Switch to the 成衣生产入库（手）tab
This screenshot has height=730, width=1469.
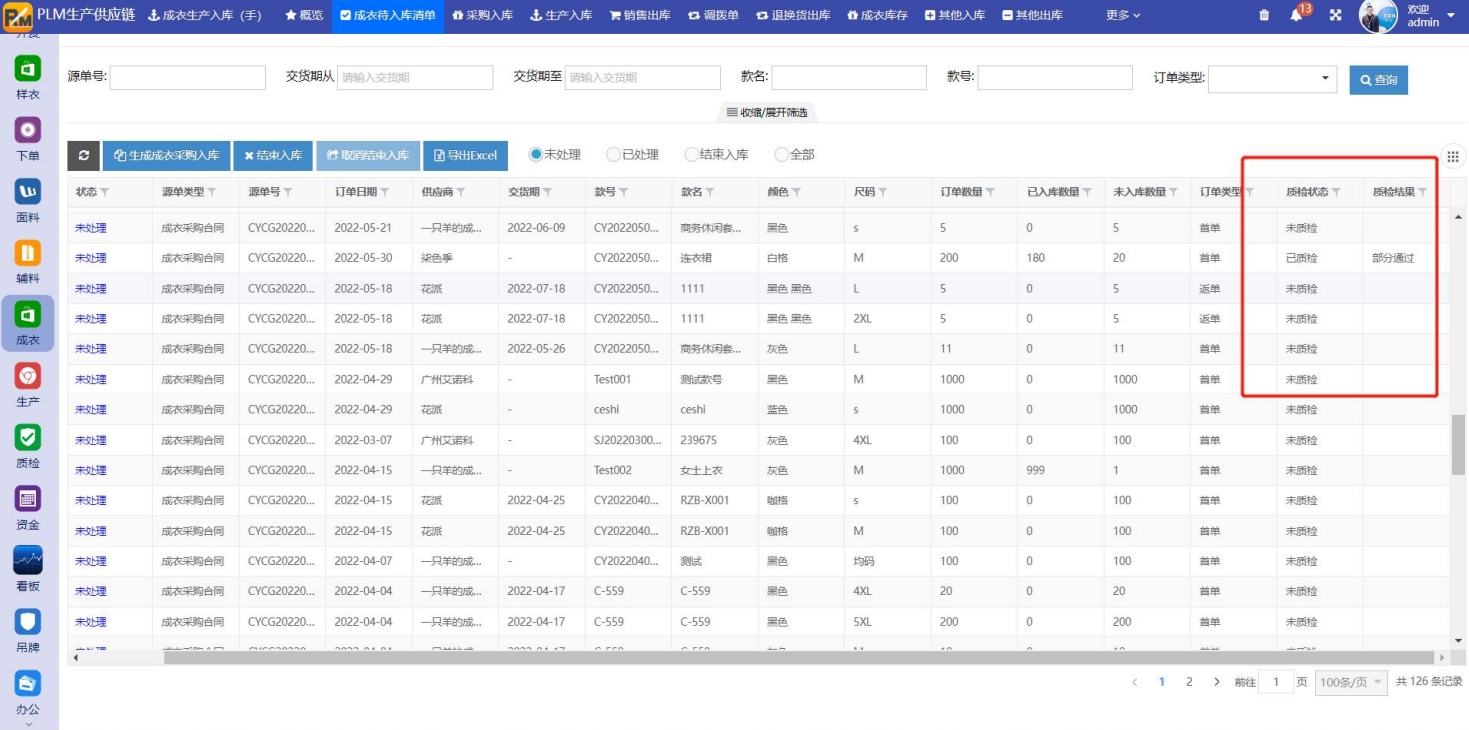(x=205, y=16)
